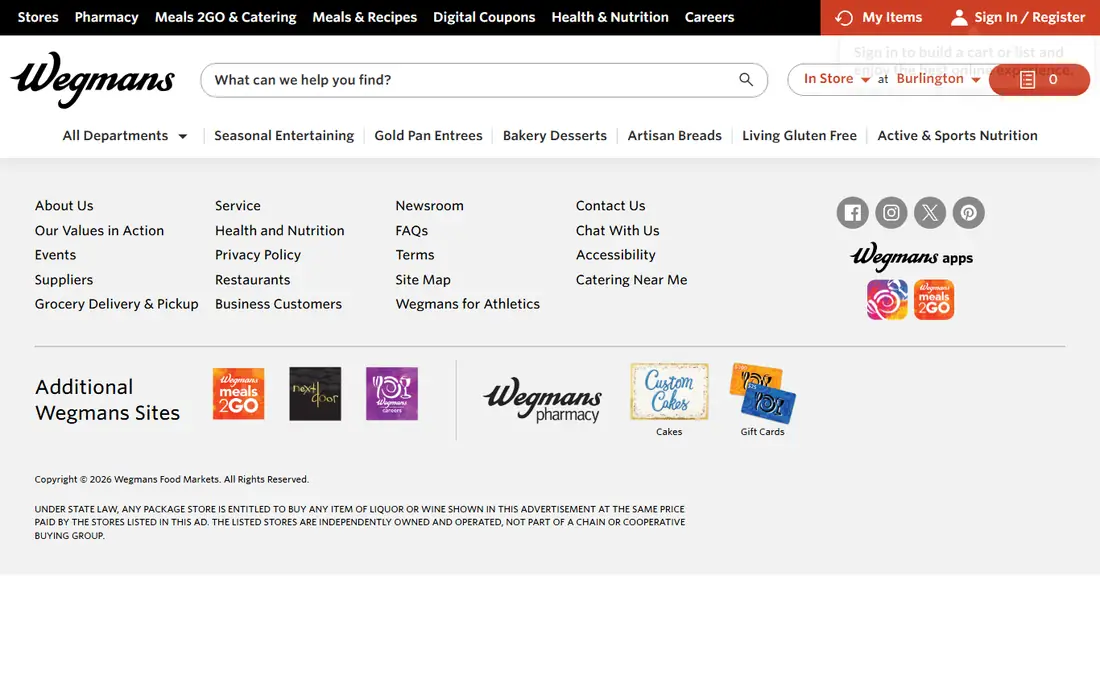Open the Custom Cakes image
1100x688 pixels.
669,391
